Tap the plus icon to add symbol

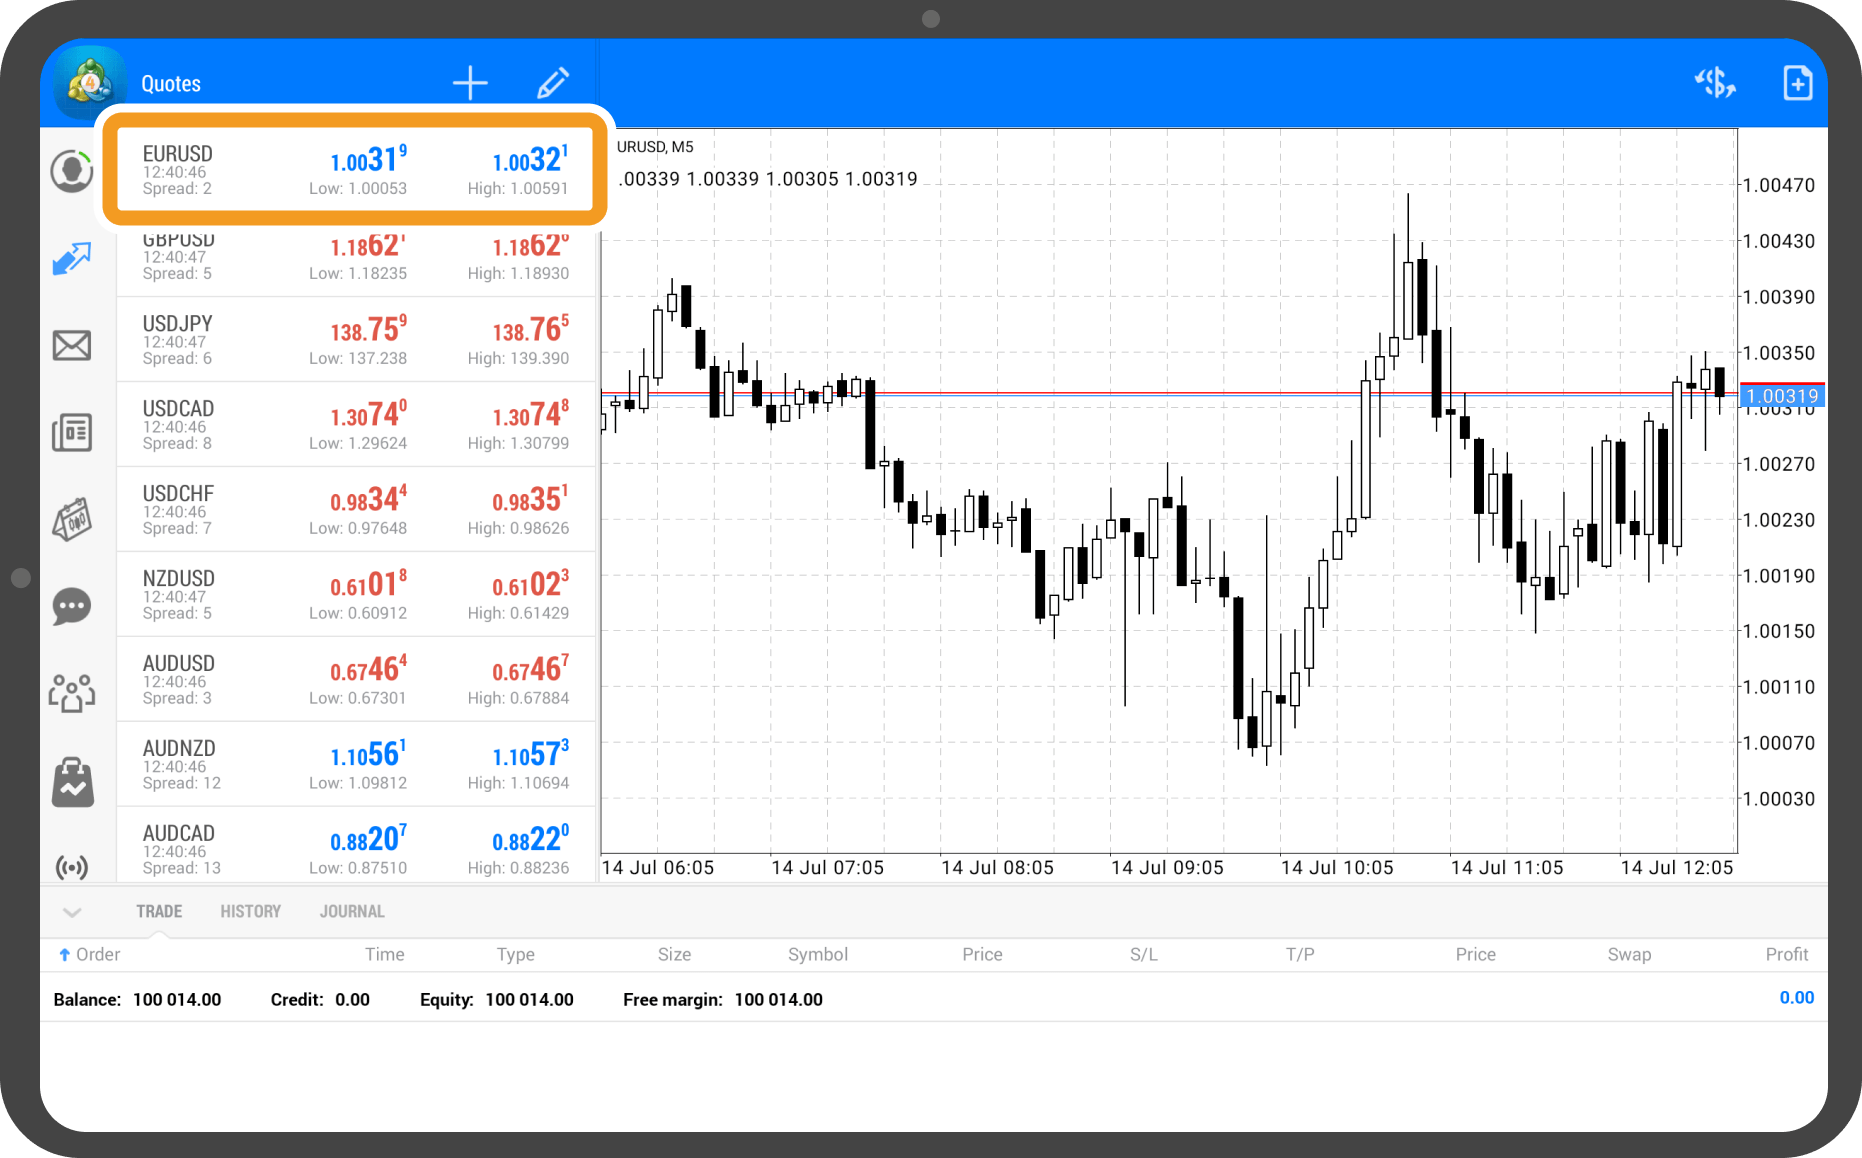(x=470, y=83)
